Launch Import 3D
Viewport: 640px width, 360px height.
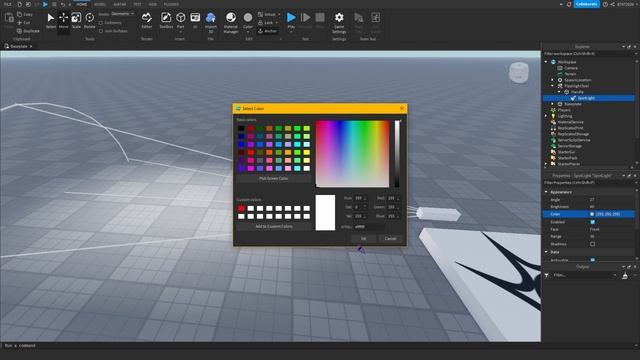pyautogui.click(x=211, y=22)
